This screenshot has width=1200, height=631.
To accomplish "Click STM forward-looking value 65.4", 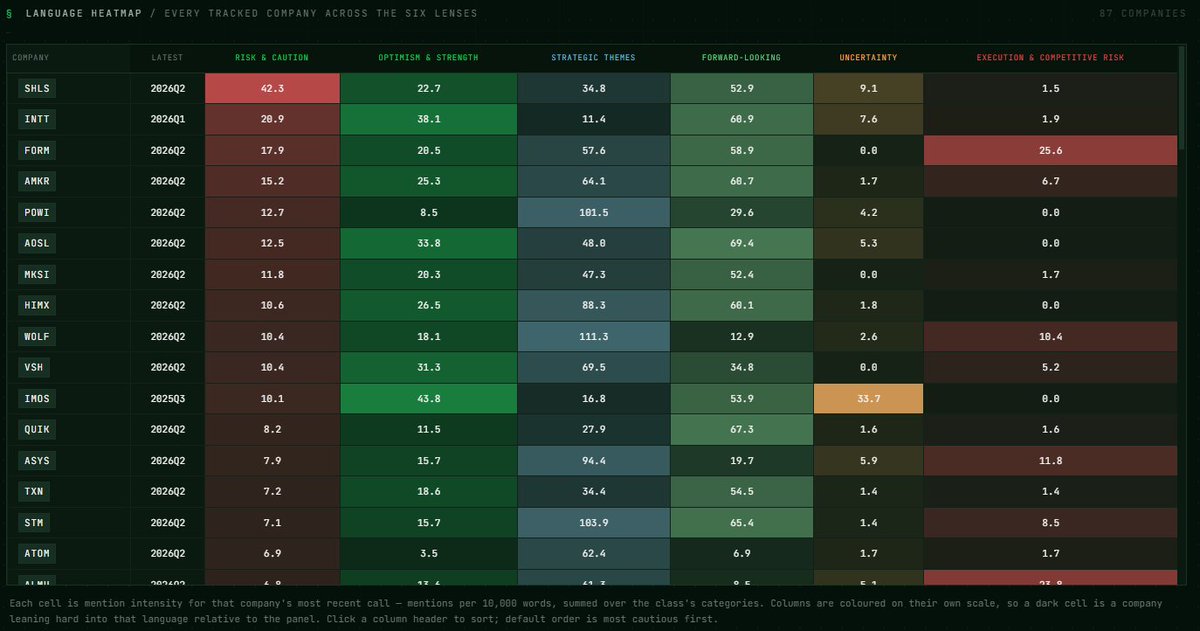I will pyautogui.click(x=741, y=523).
